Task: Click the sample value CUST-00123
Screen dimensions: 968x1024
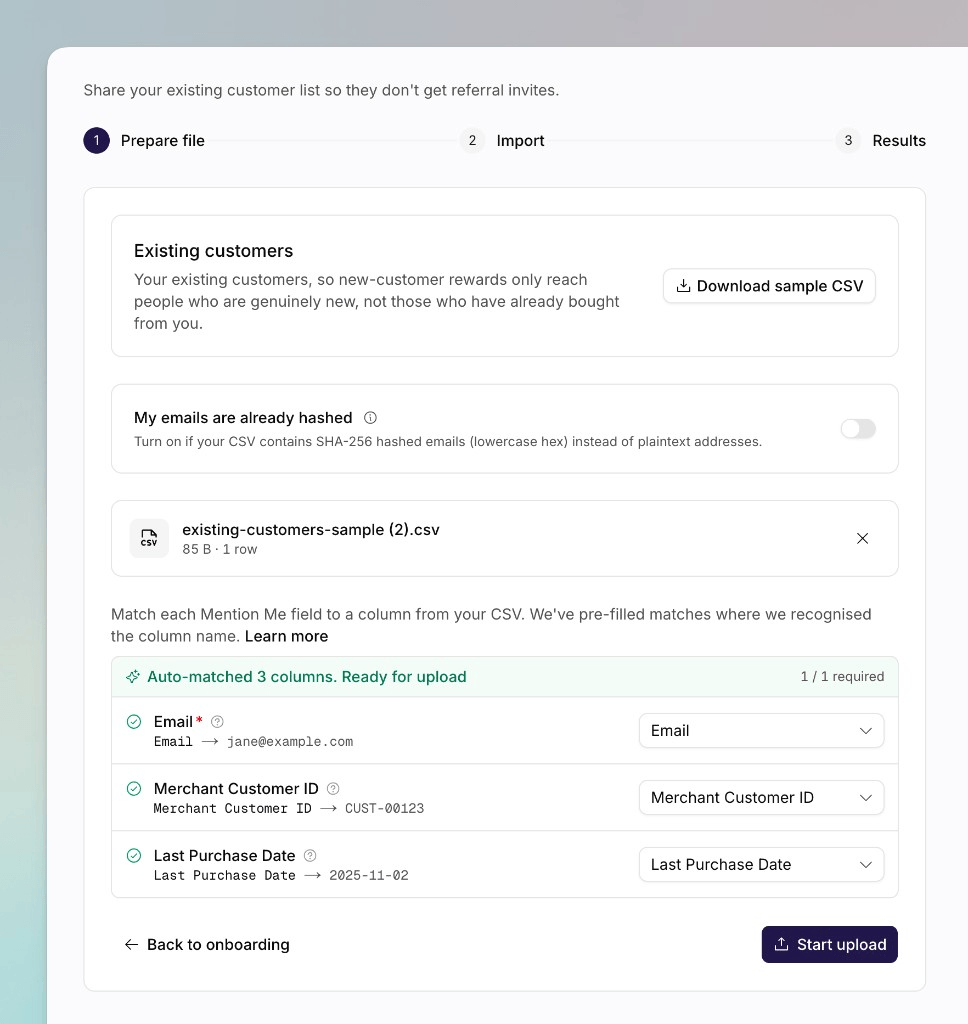Action: click(384, 808)
